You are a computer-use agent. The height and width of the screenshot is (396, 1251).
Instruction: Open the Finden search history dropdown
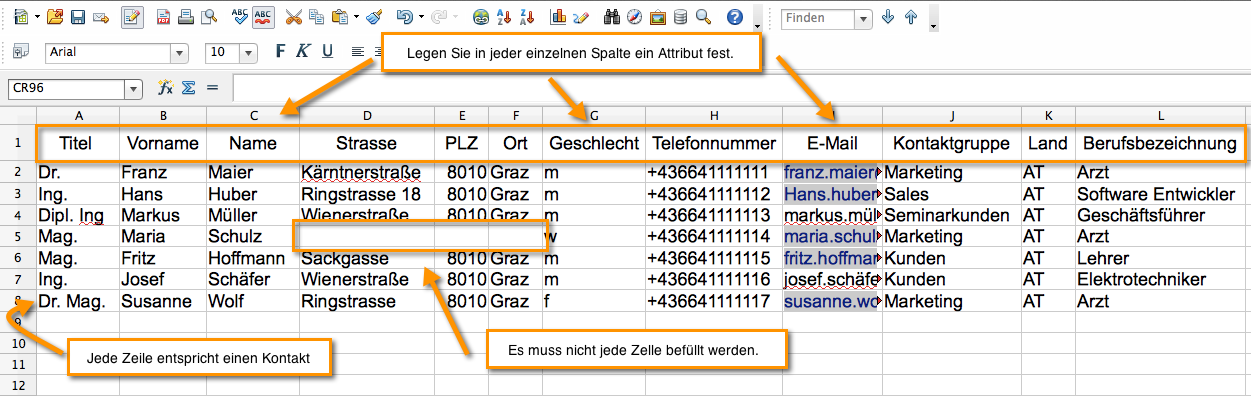[863, 19]
